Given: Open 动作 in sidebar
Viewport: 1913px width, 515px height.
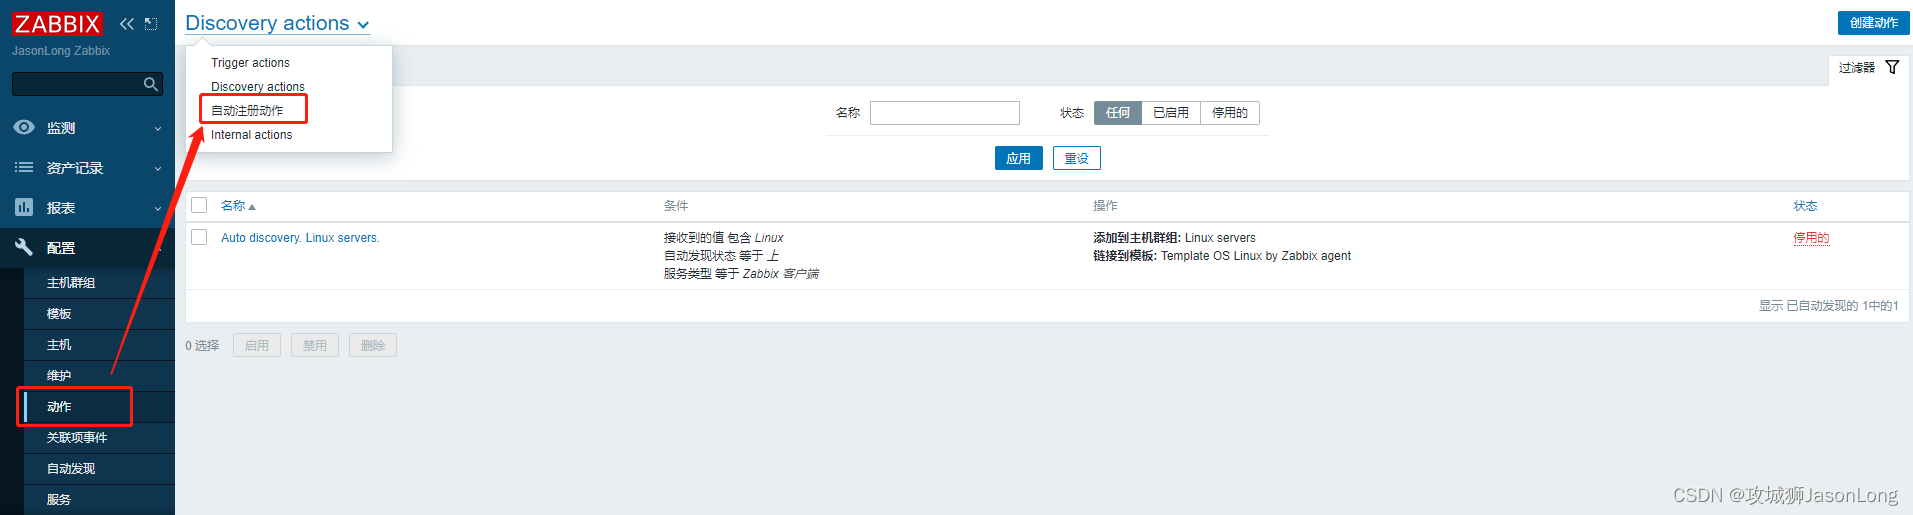Looking at the screenshot, I should coord(59,407).
